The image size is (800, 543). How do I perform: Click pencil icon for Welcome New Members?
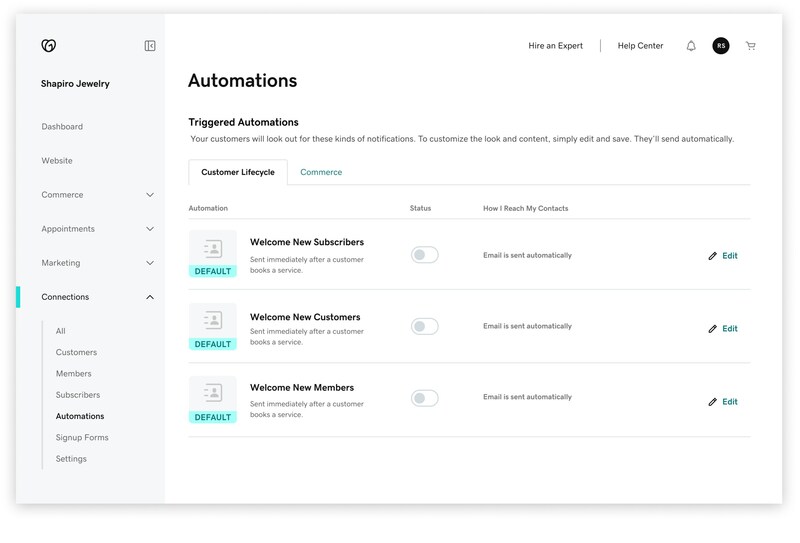click(x=713, y=402)
